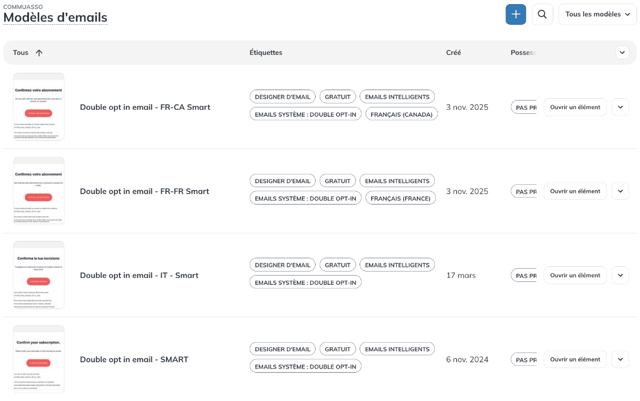
Task: Select the 'Français (Canada)' tag
Action: click(x=401, y=114)
